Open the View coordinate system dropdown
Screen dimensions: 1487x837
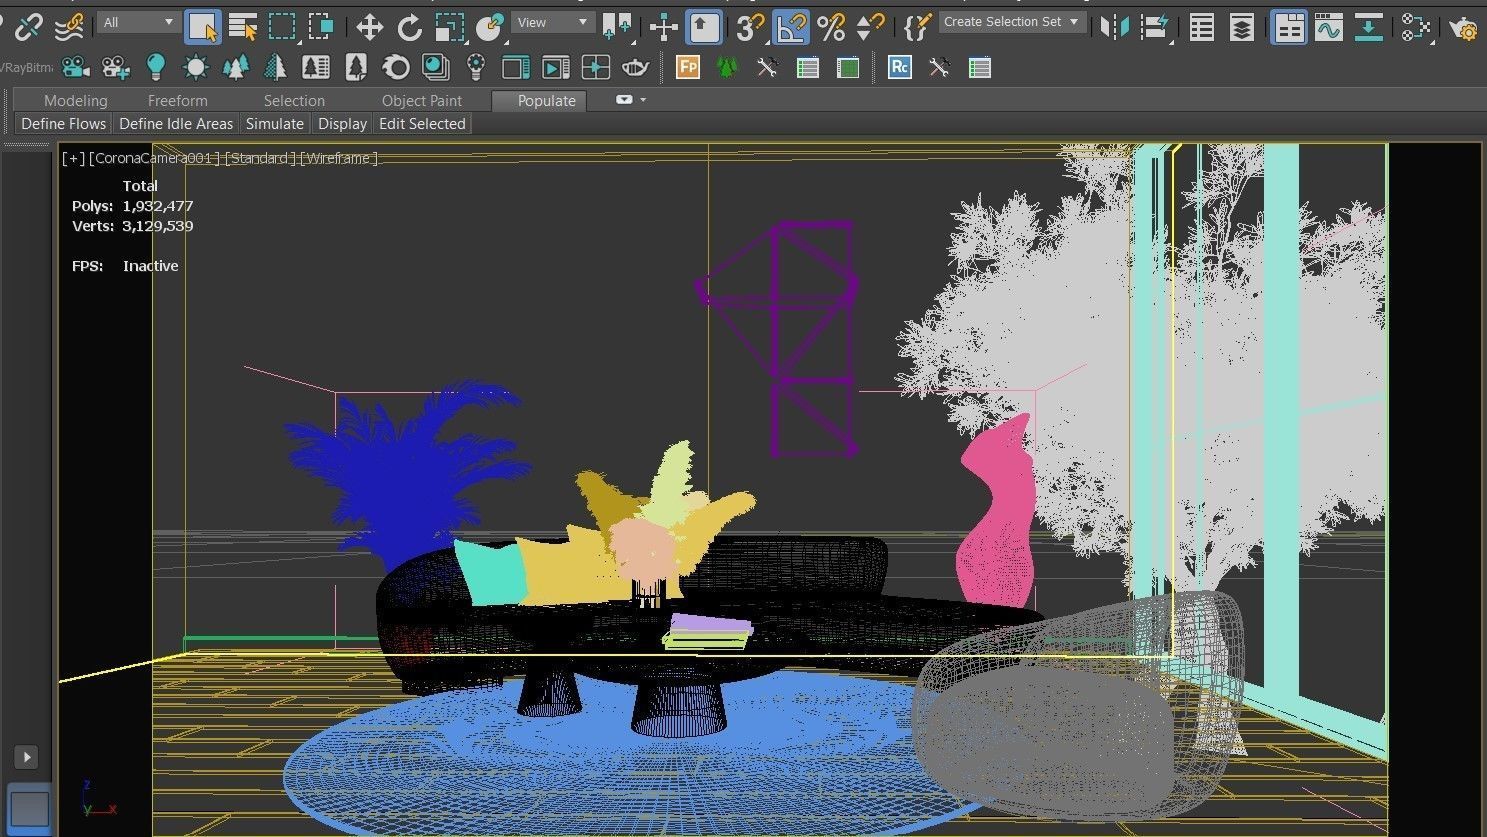click(x=553, y=22)
